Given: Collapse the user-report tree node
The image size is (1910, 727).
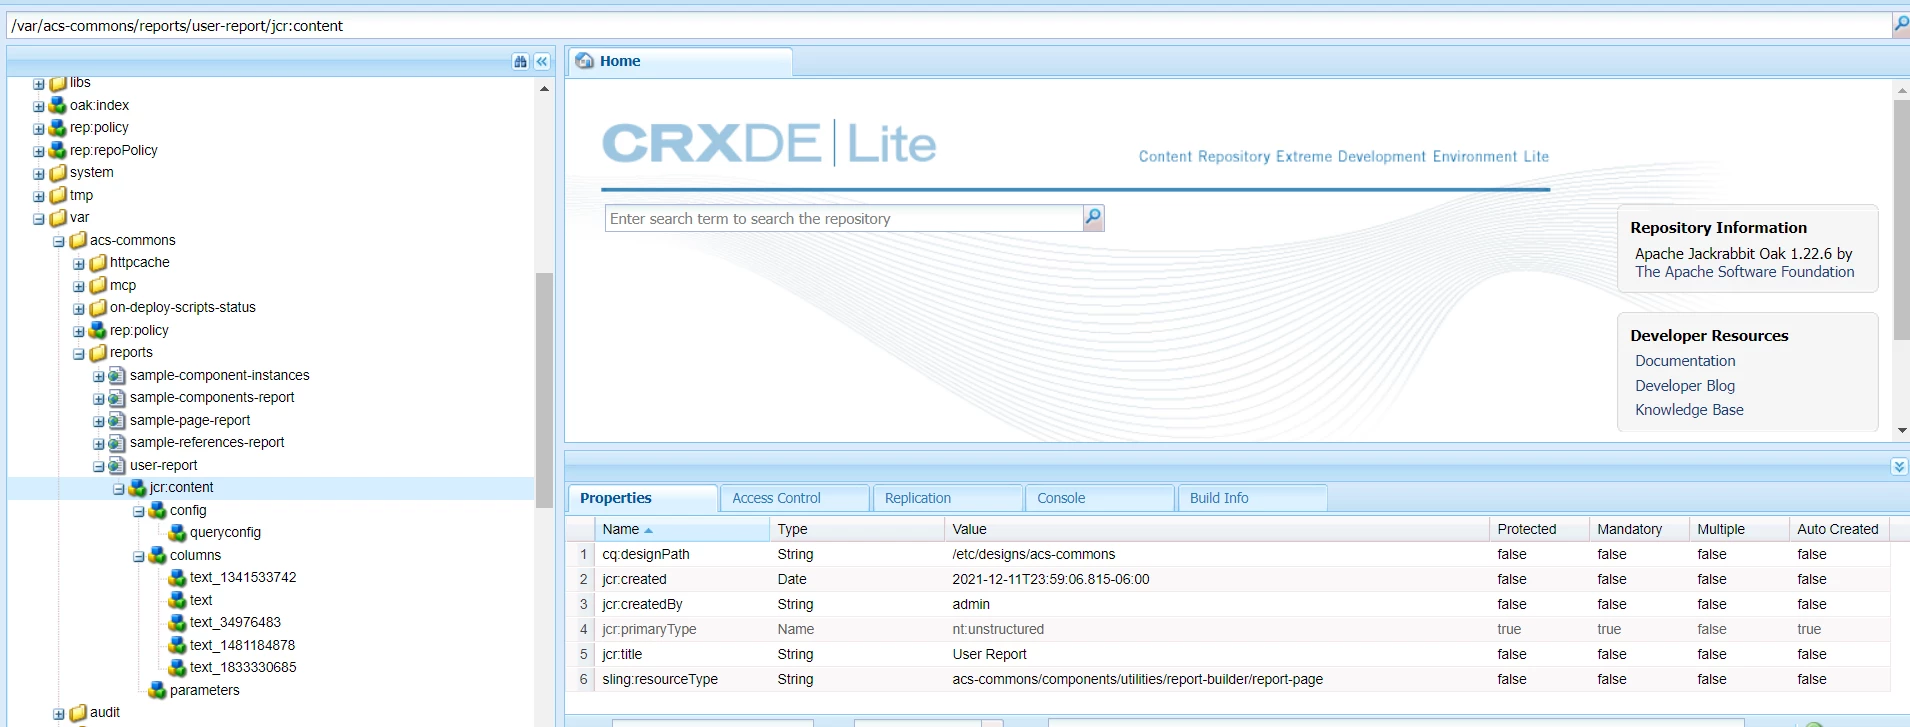Looking at the screenshot, I should (x=99, y=466).
